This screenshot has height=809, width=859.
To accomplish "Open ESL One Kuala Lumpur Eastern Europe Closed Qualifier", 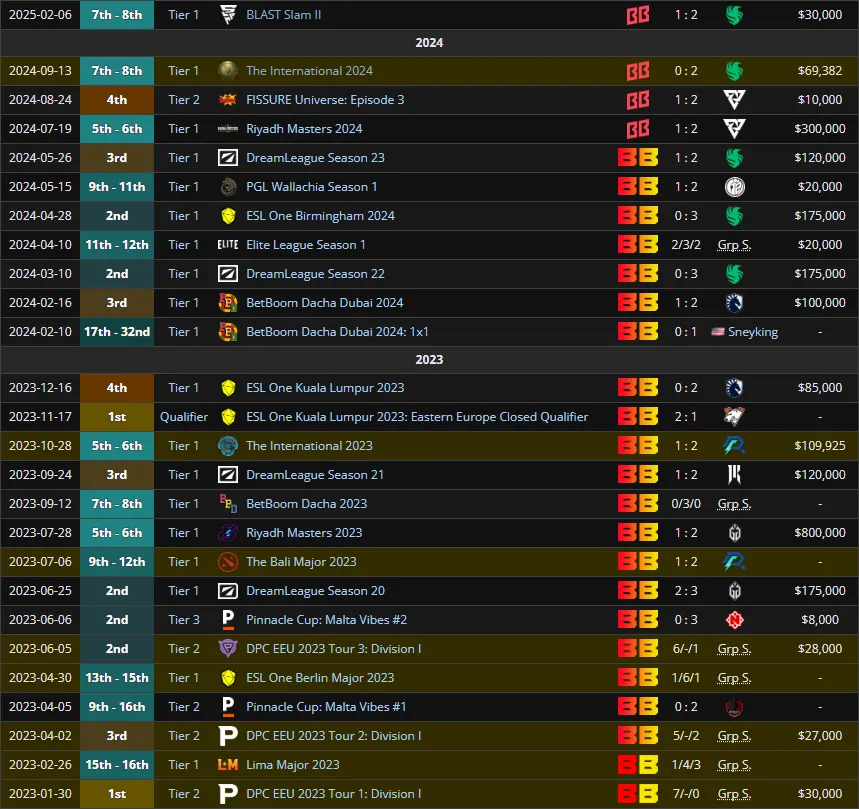I will pos(417,417).
